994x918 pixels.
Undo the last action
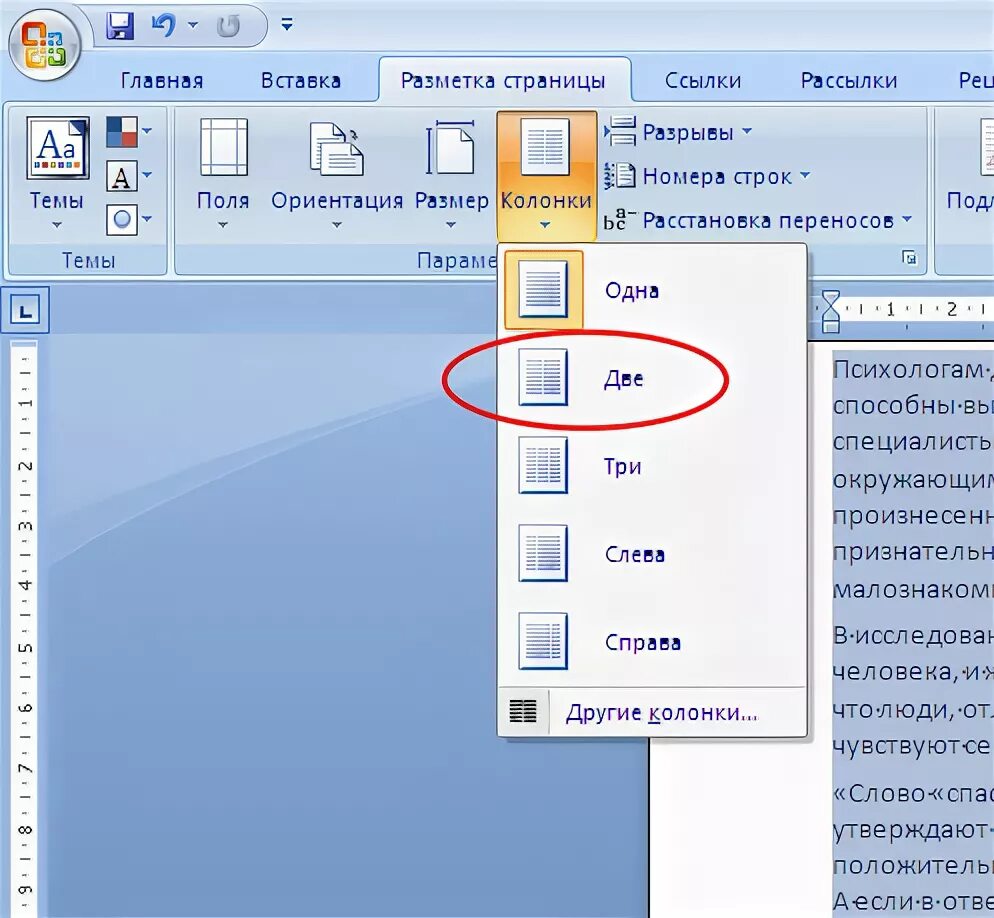(163, 25)
